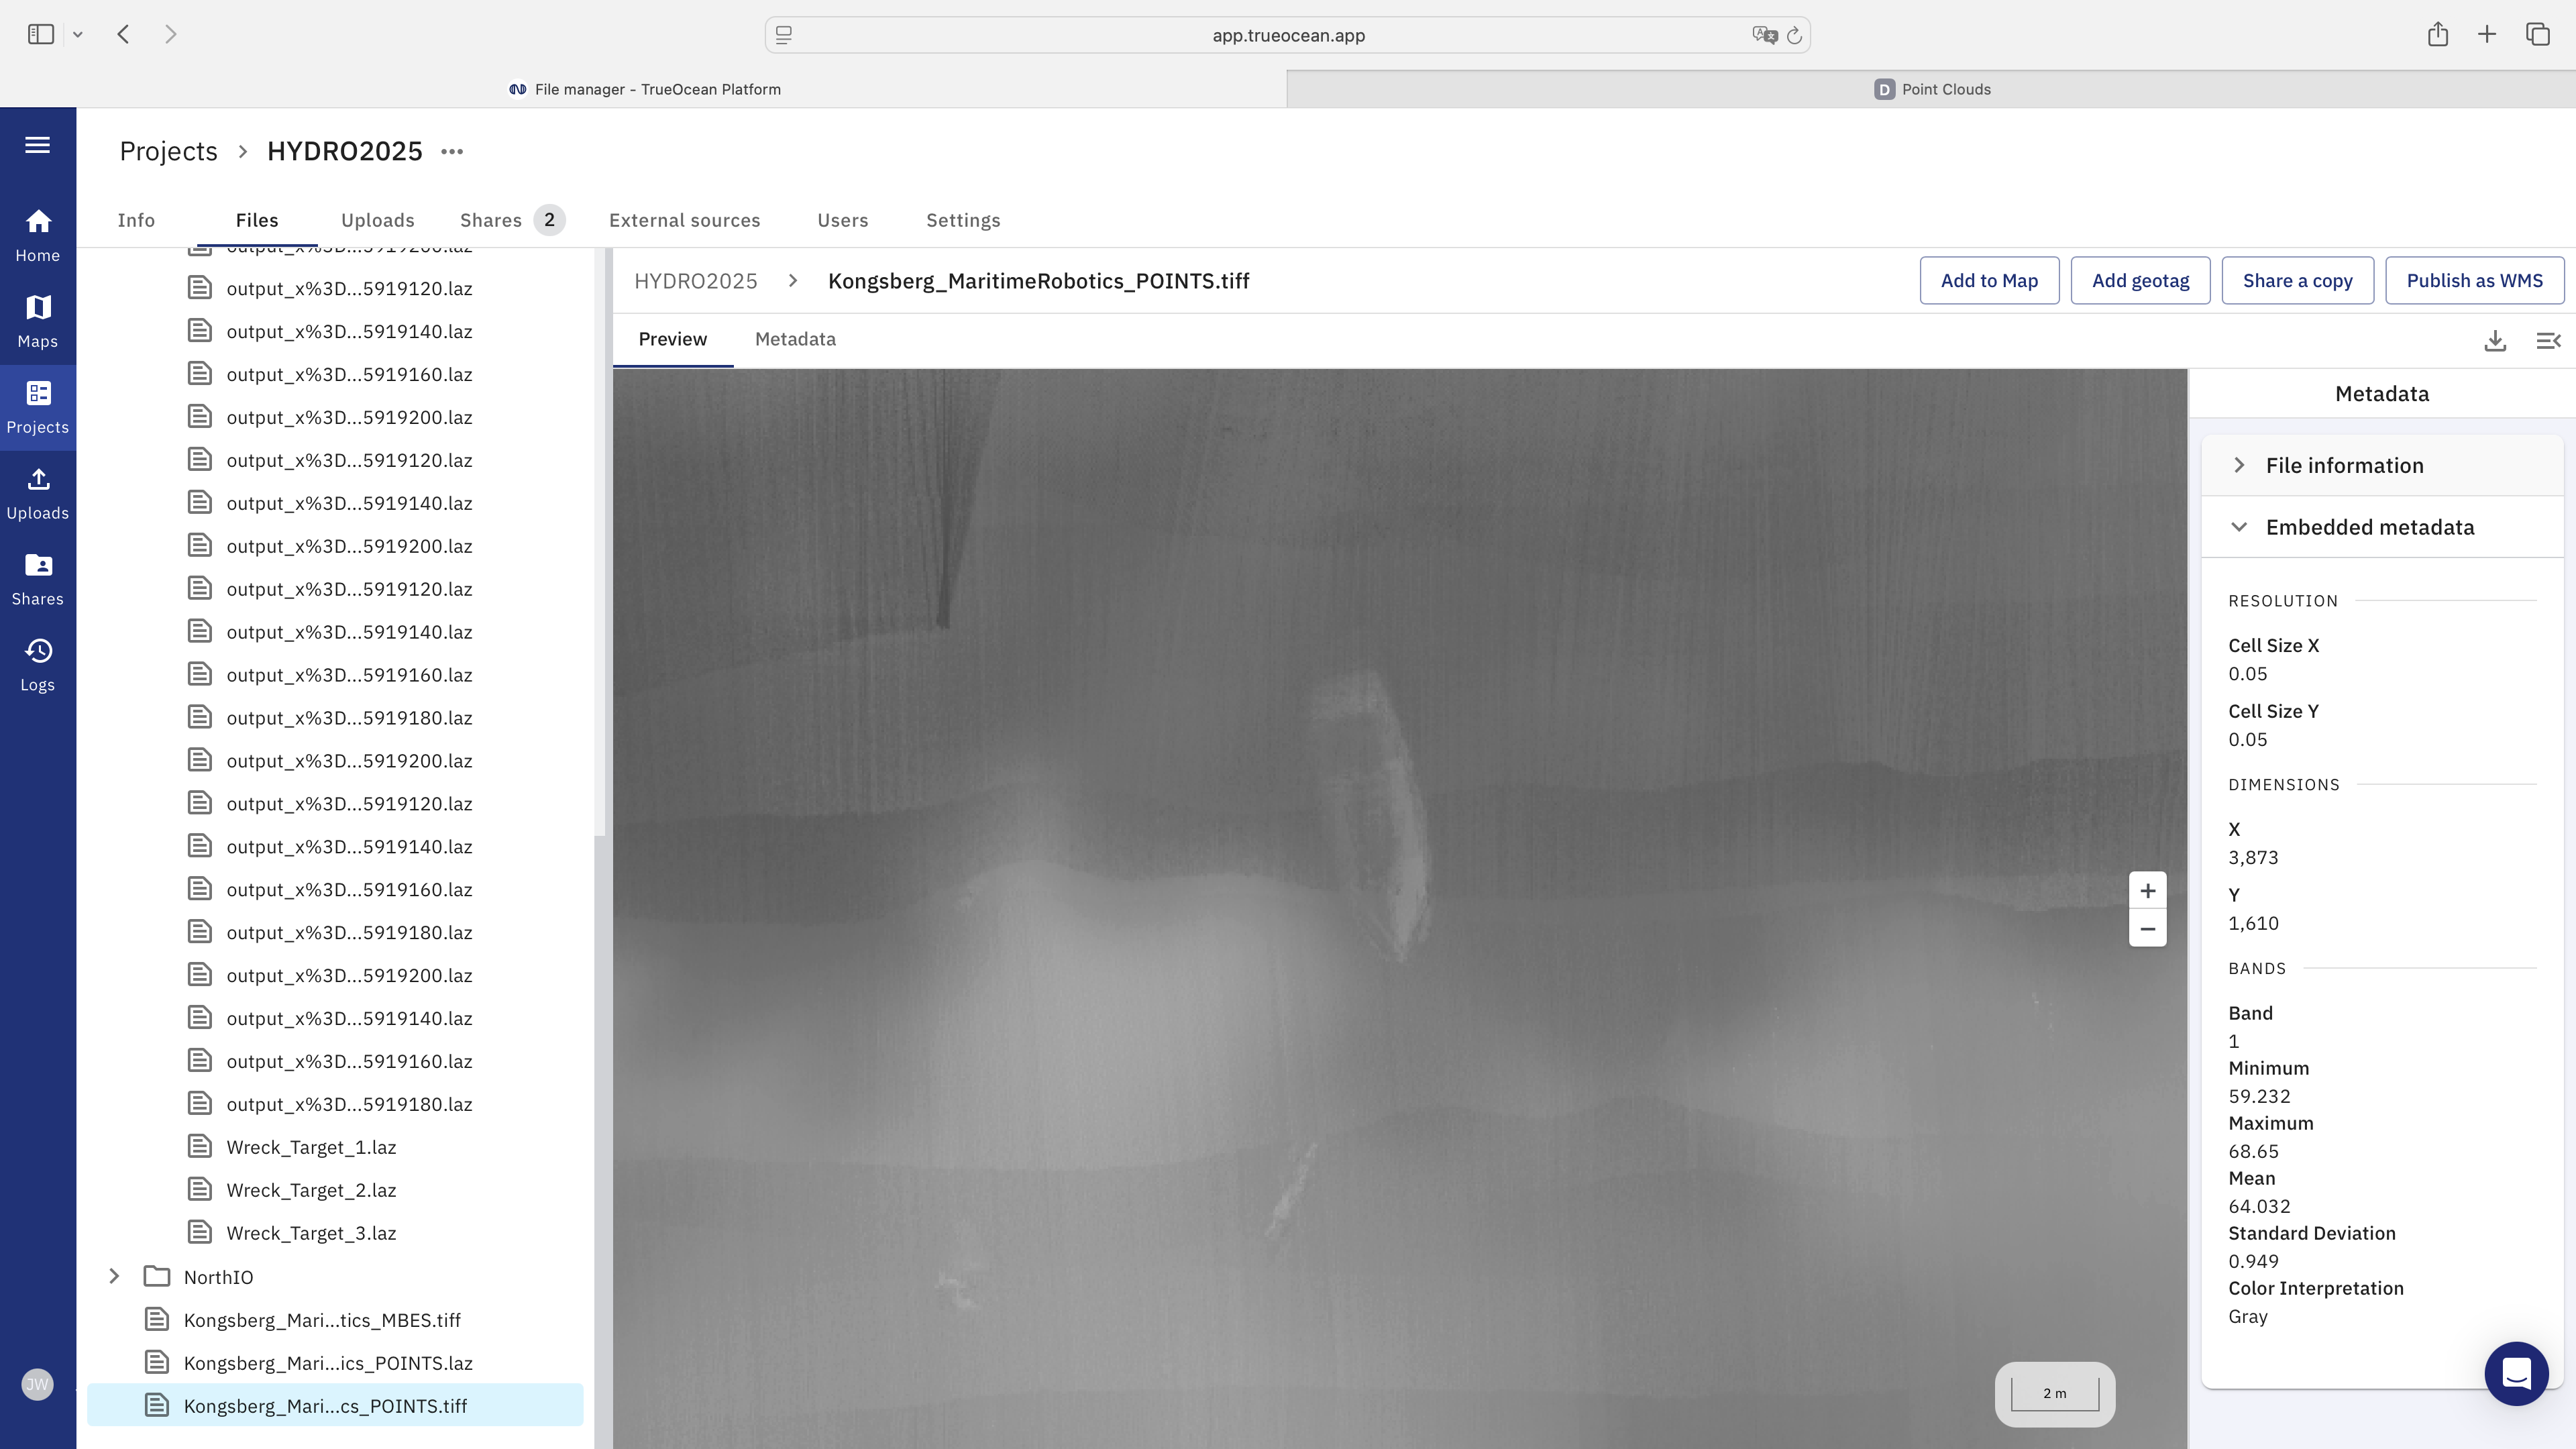Image resolution: width=2576 pixels, height=1449 pixels.
Task: Go to Home in the sidebar
Action: [x=37, y=235]
